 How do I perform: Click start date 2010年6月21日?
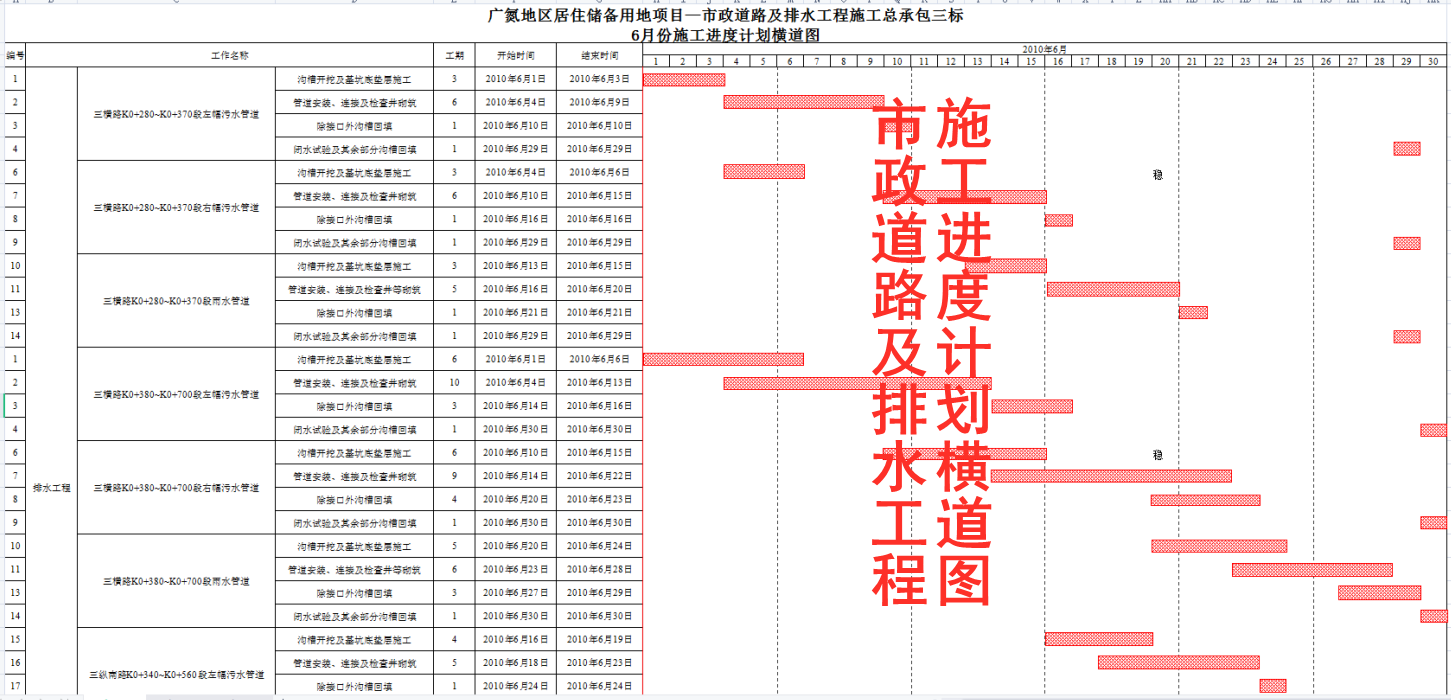(516, 312)
